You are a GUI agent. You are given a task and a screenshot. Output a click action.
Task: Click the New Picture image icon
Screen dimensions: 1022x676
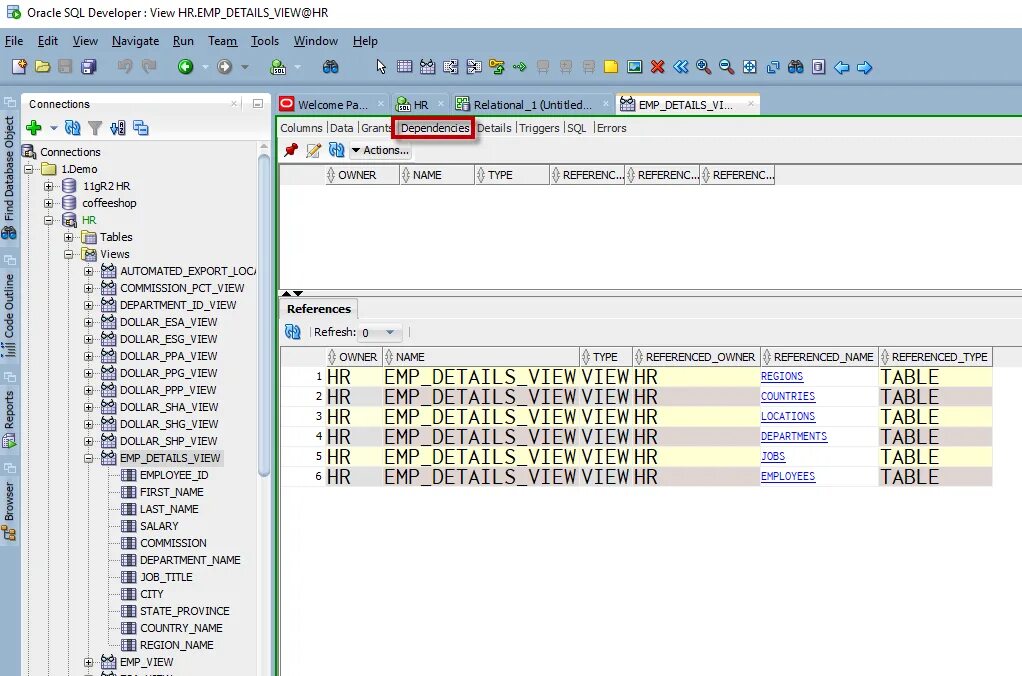634,66
